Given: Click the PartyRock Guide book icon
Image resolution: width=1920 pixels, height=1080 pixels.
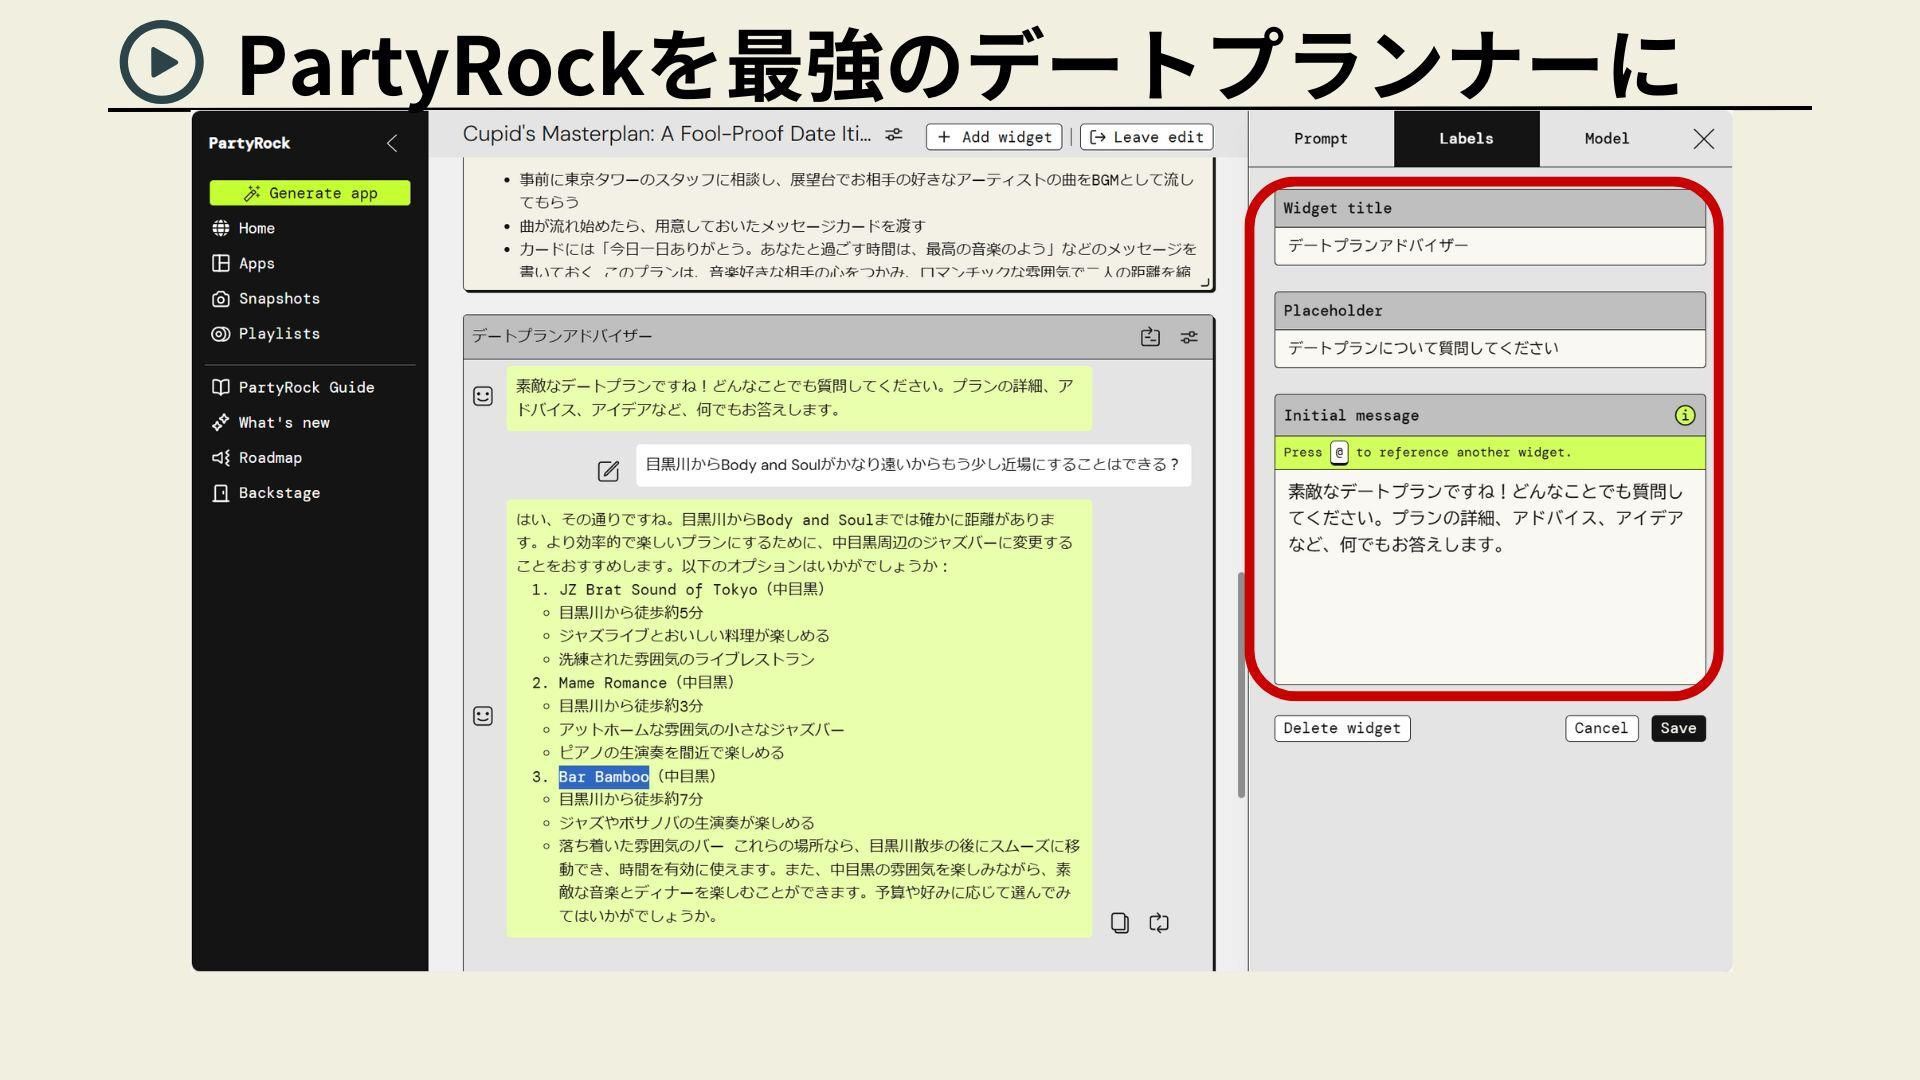Looking at the screenshot, I should pos(221,387).
